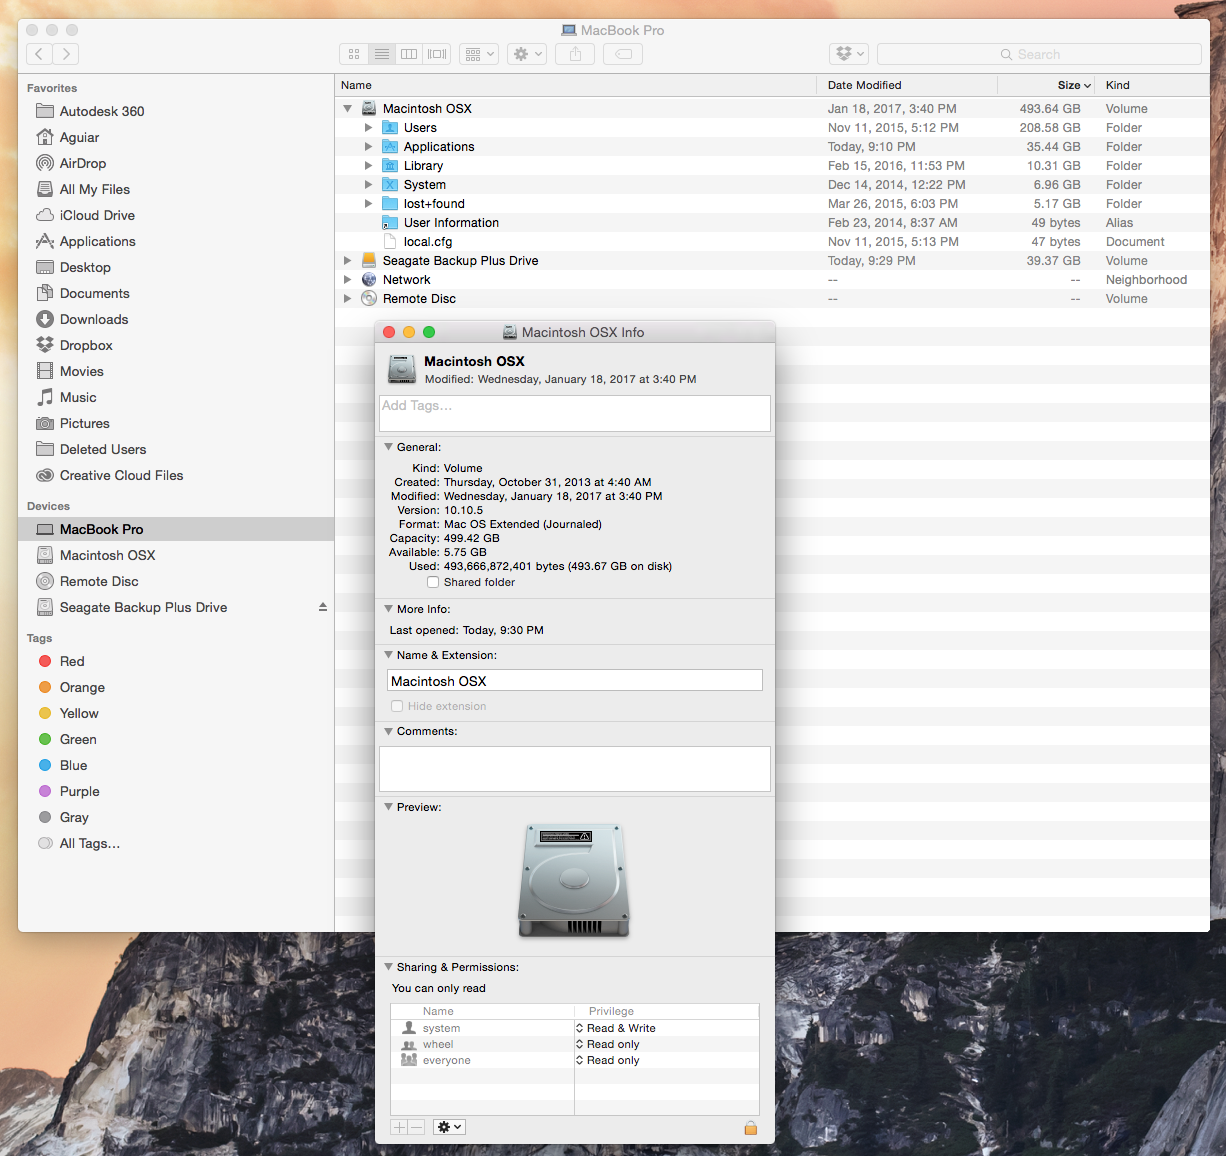Expand the Seagate Backup Plus Drive row
This screenshot has height=1156, width=1226.
coord(347,260)
